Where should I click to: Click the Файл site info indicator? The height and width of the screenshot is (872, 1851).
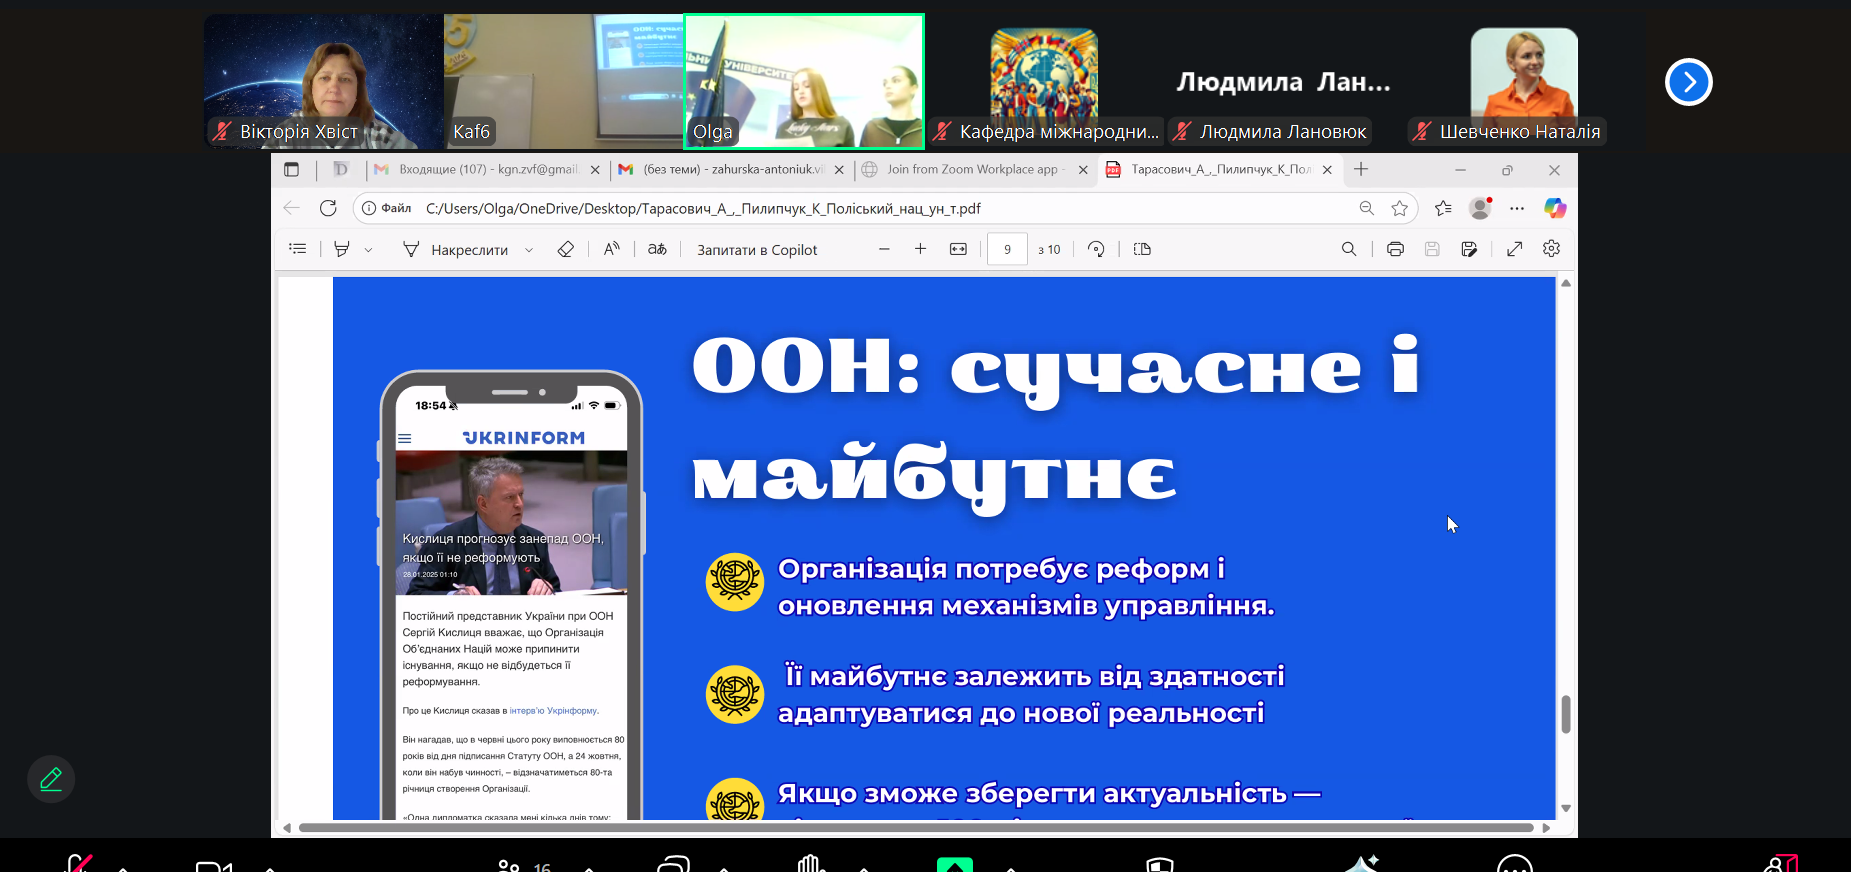387,208
